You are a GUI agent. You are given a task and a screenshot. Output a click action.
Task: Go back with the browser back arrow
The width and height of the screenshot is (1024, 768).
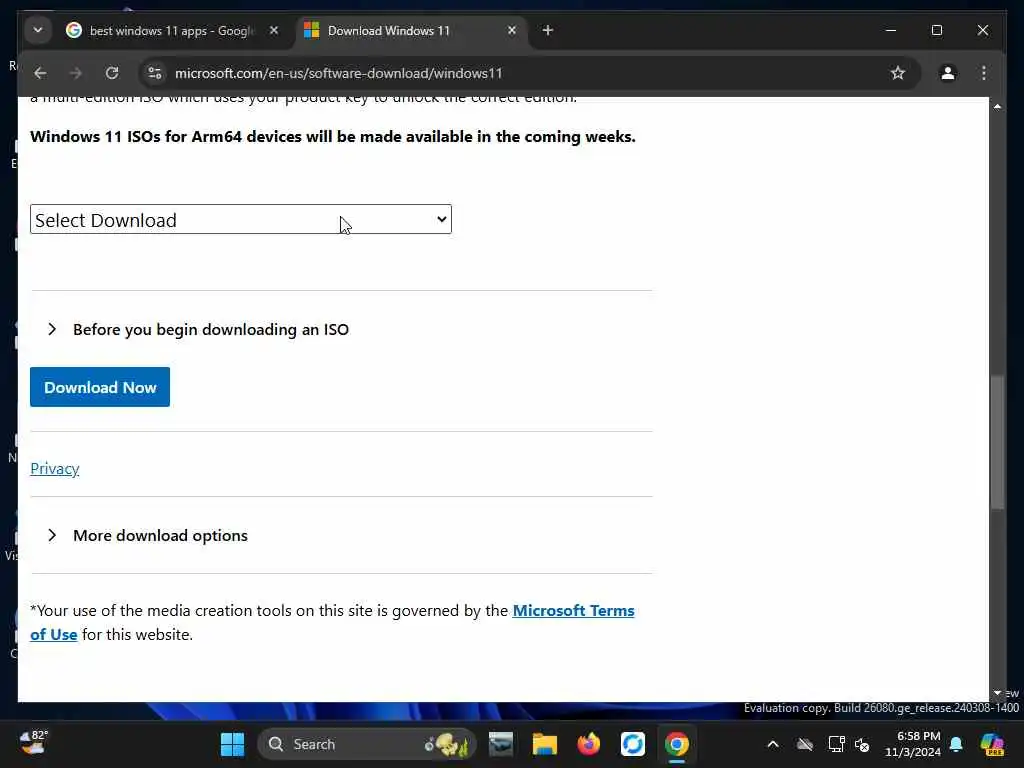40,73
